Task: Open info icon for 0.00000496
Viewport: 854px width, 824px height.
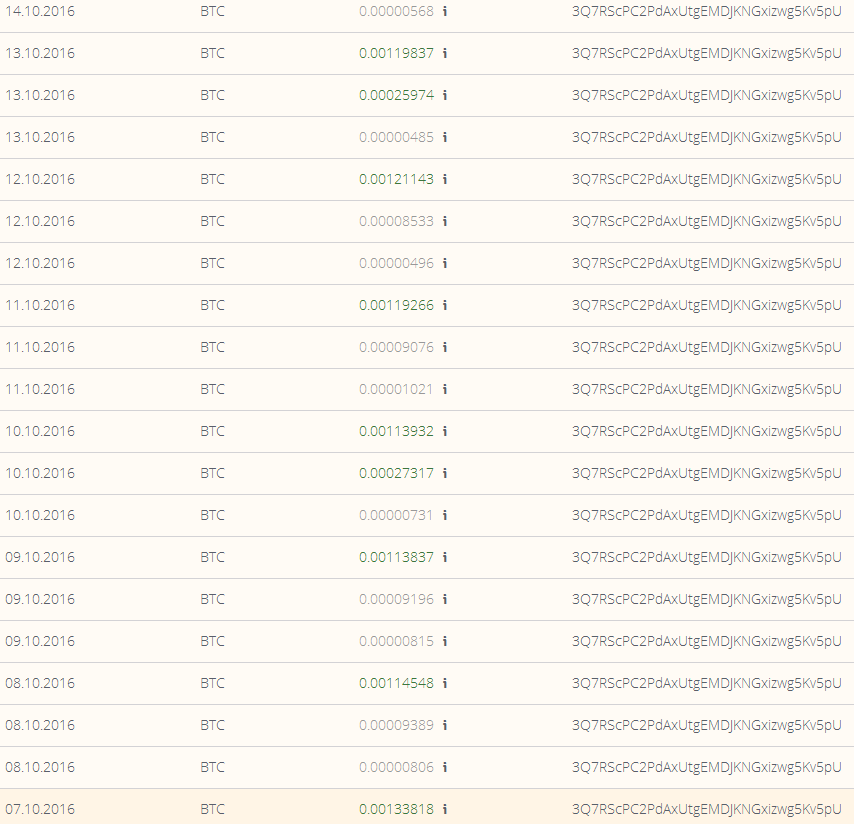Action: (445, 263)
